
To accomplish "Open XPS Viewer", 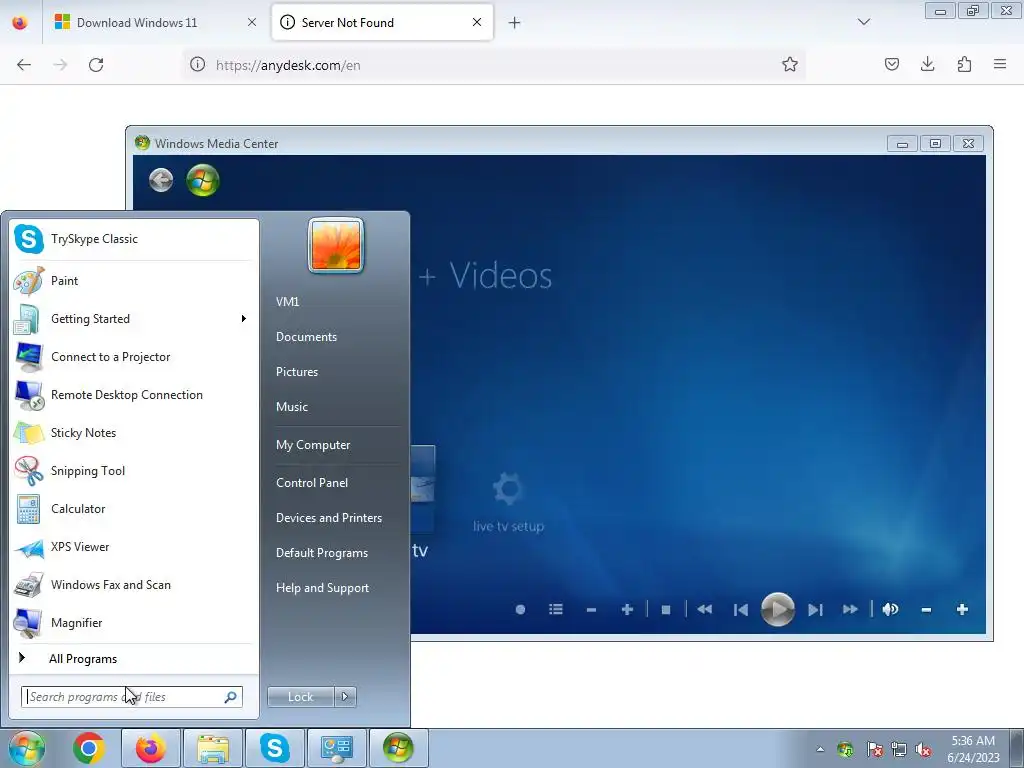I will pyautogui.click(x=133, y=547).
